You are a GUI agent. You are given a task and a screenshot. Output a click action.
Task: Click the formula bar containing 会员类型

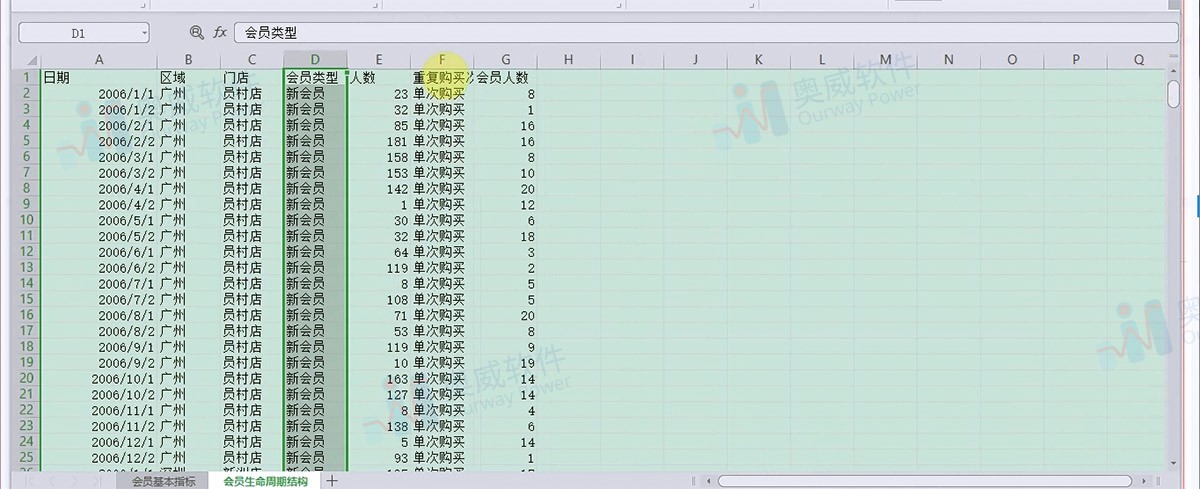706,33
